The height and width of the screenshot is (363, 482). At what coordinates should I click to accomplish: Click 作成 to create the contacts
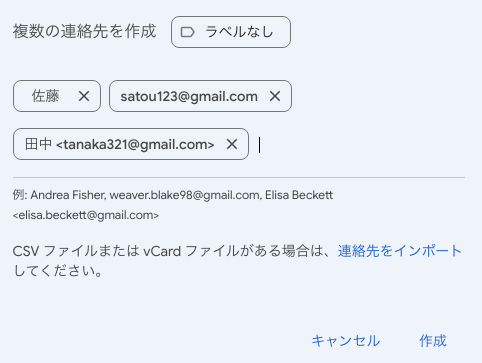tap(433, 341)
